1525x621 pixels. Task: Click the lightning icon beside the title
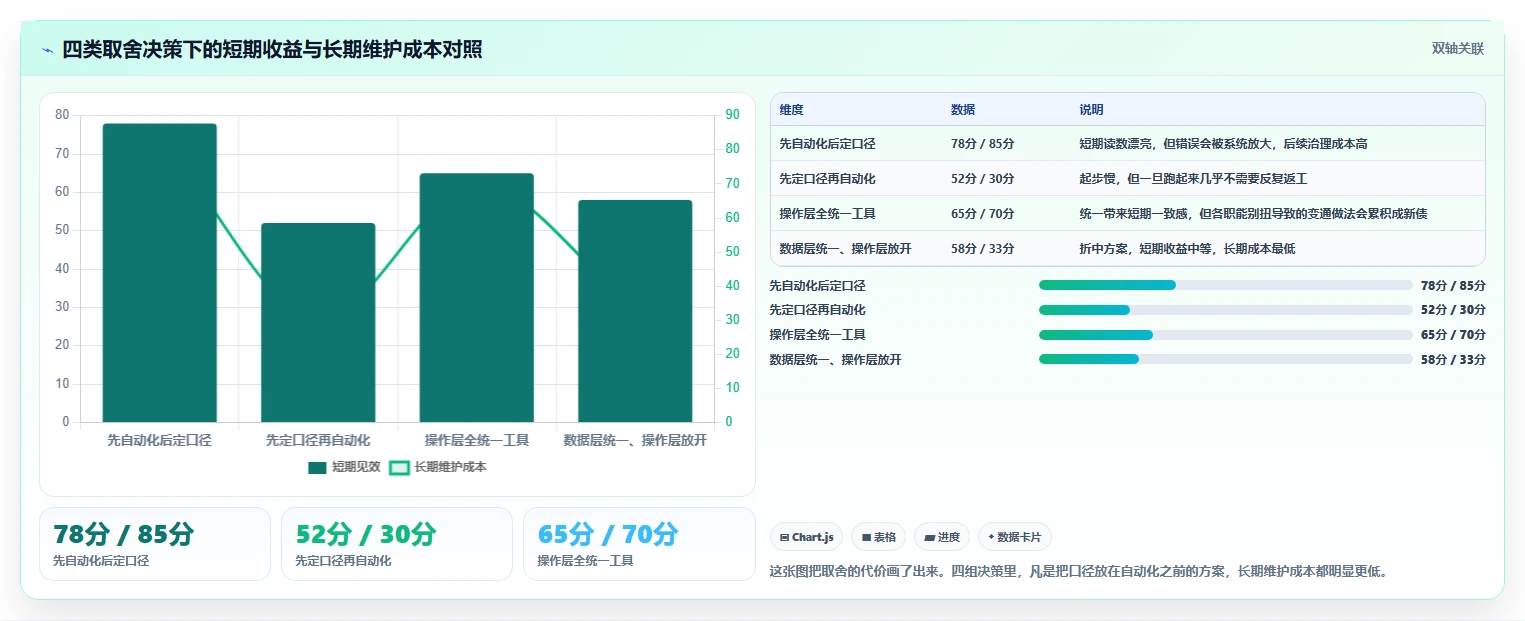click(48, 50)
